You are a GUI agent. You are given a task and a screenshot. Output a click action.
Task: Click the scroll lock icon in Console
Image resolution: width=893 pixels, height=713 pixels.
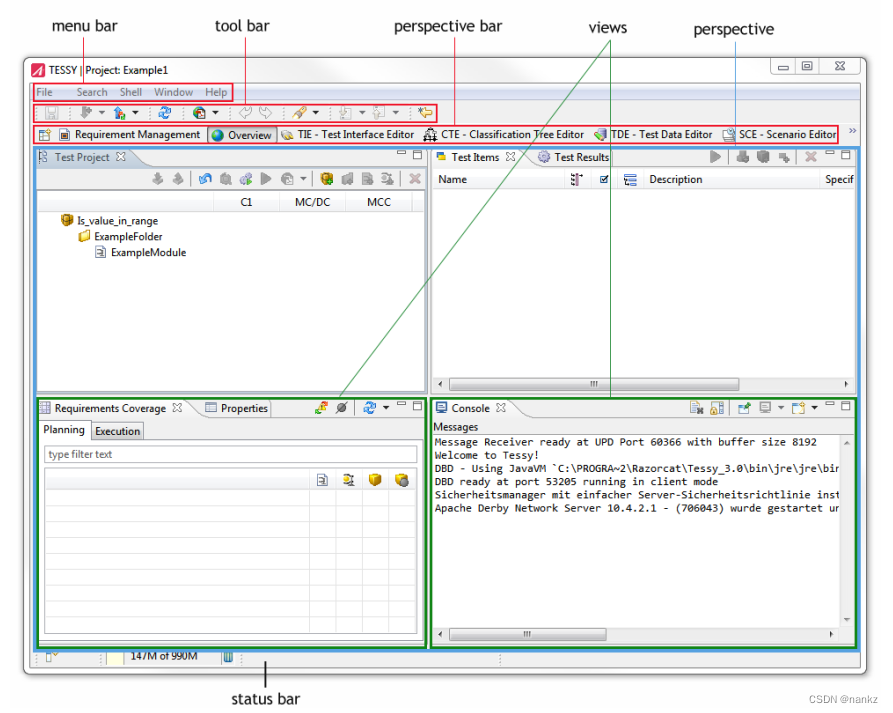coord(717,408)
